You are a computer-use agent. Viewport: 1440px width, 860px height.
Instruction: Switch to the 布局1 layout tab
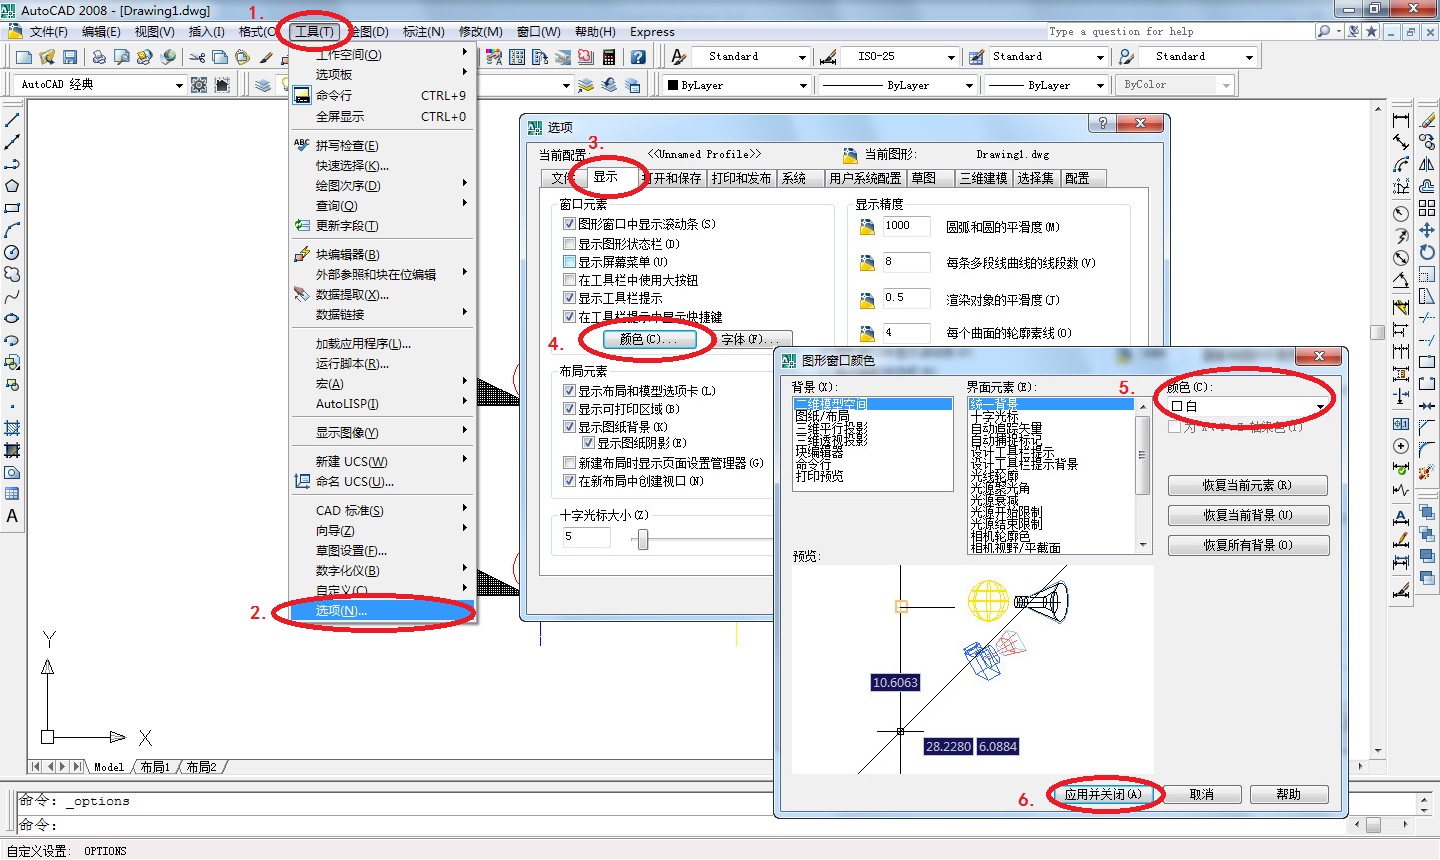tap(154, 767)
